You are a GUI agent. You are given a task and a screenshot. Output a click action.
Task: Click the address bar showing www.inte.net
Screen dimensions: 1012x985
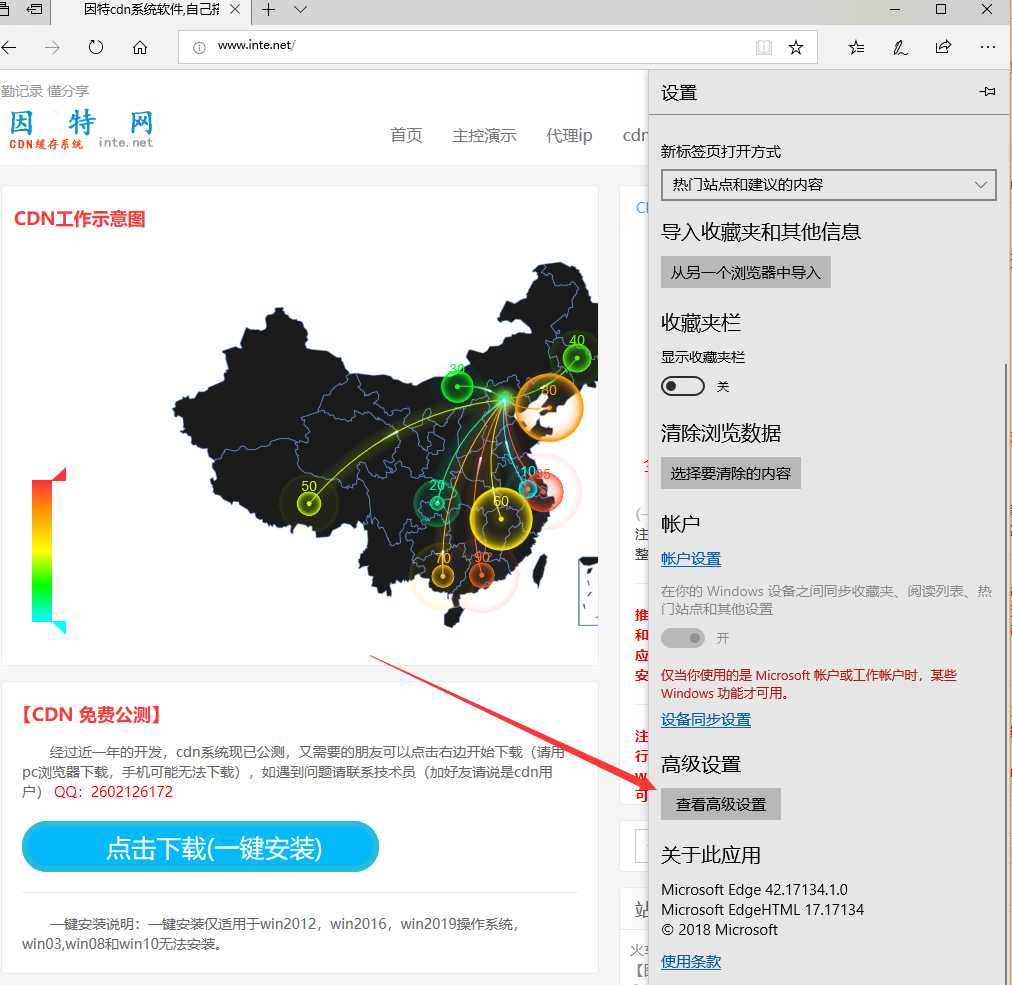coord(470,47)
